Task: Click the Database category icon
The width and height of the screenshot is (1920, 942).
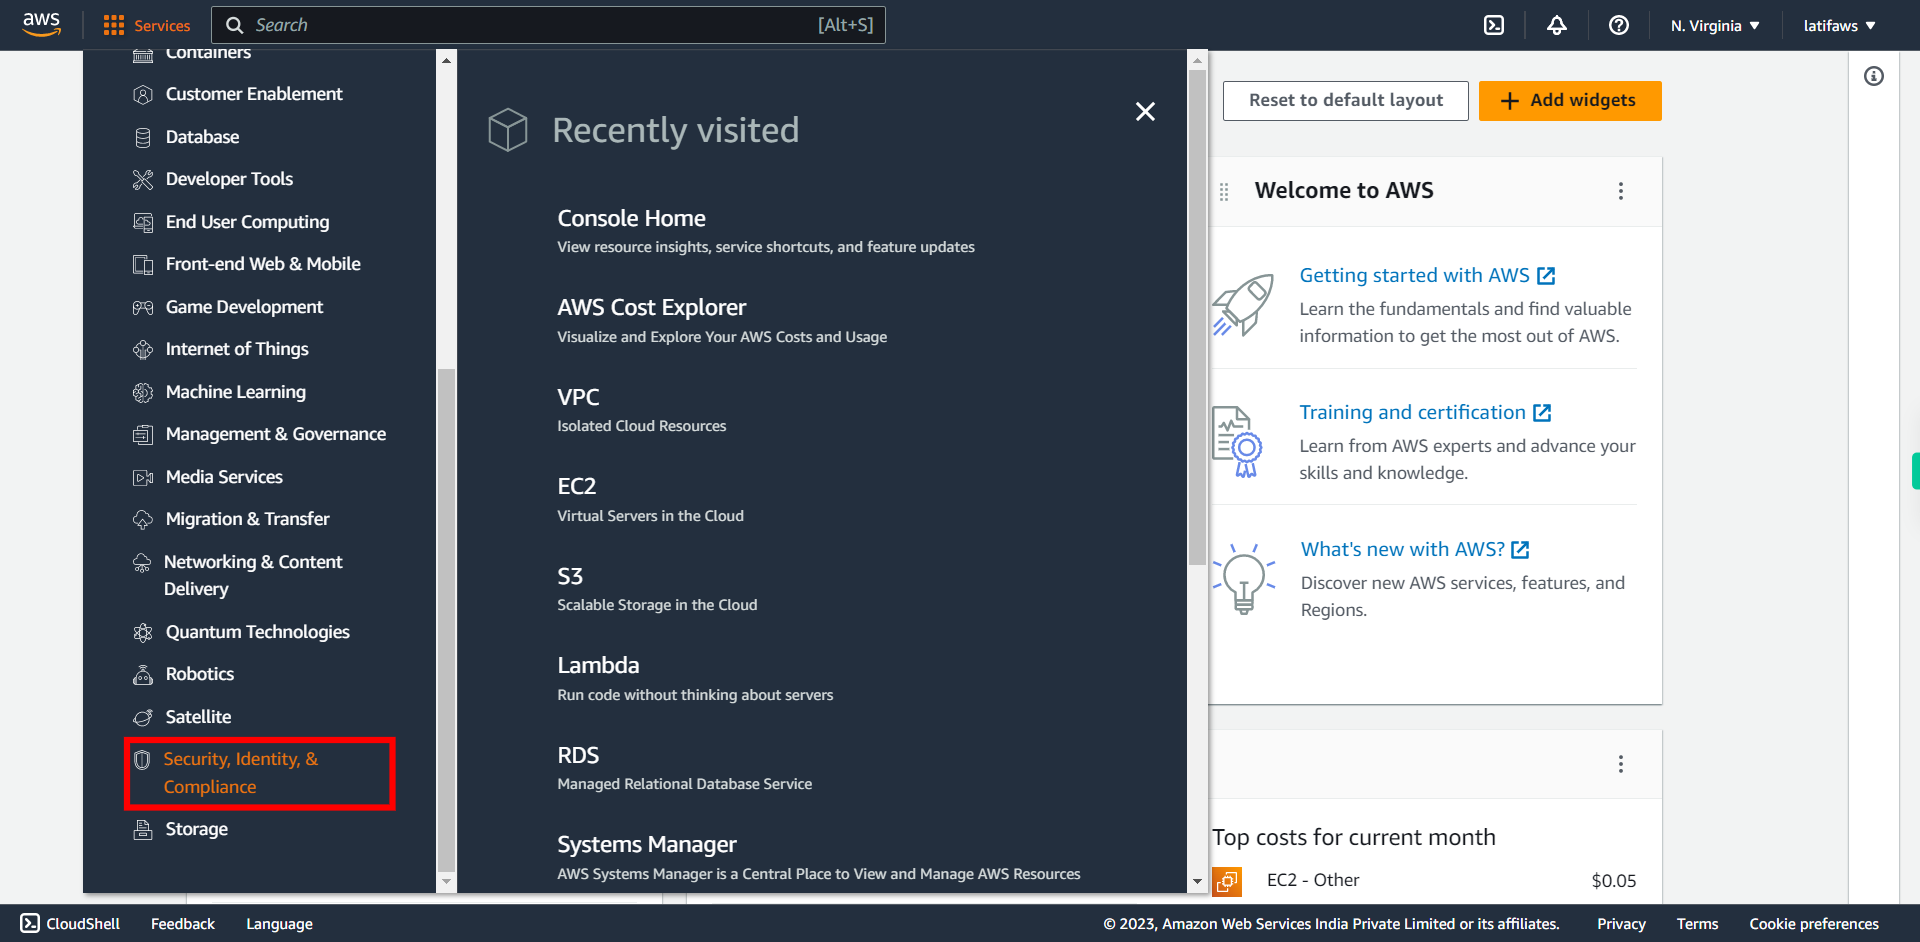Action: click(x=143, y=137)
